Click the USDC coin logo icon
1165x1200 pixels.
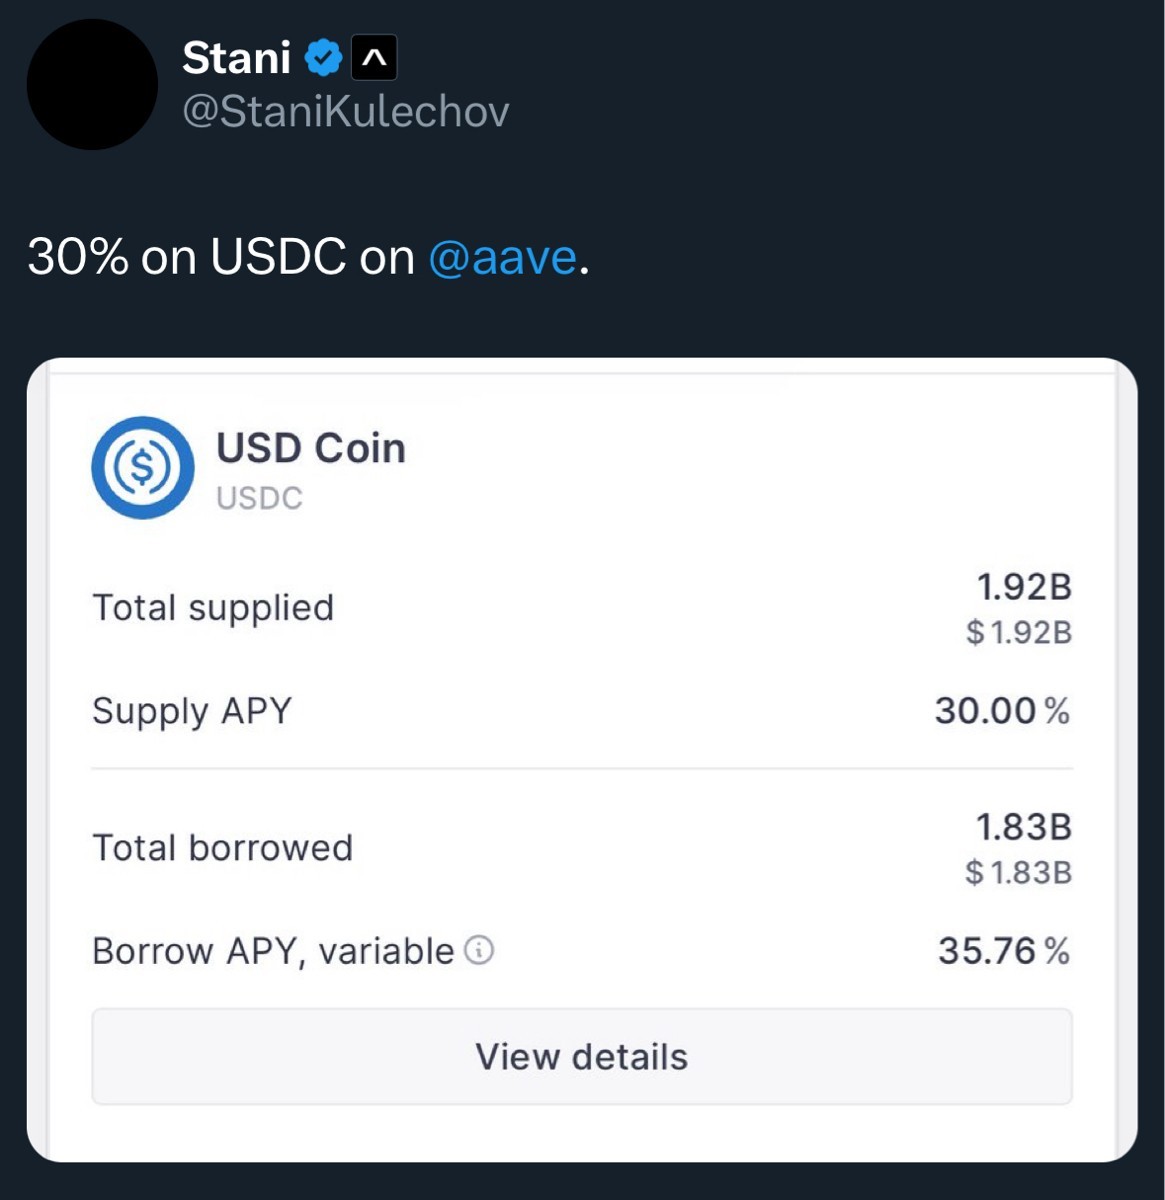142,467
